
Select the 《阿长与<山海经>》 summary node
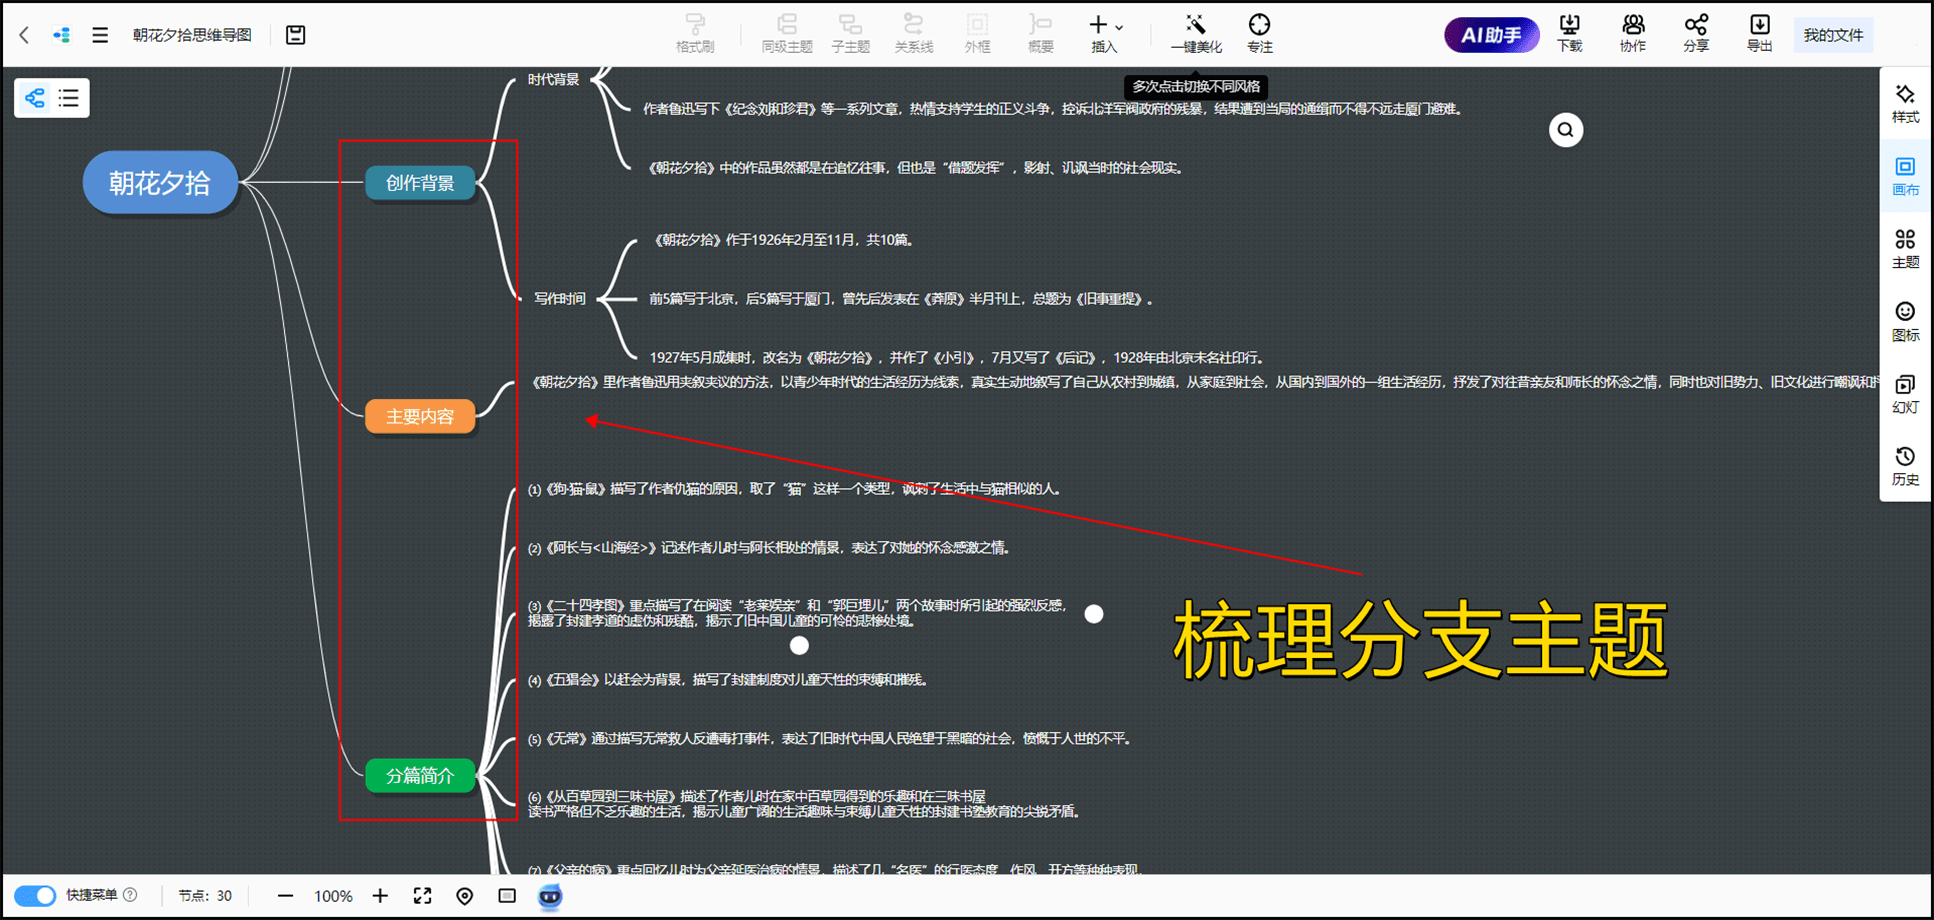(770, 548)
